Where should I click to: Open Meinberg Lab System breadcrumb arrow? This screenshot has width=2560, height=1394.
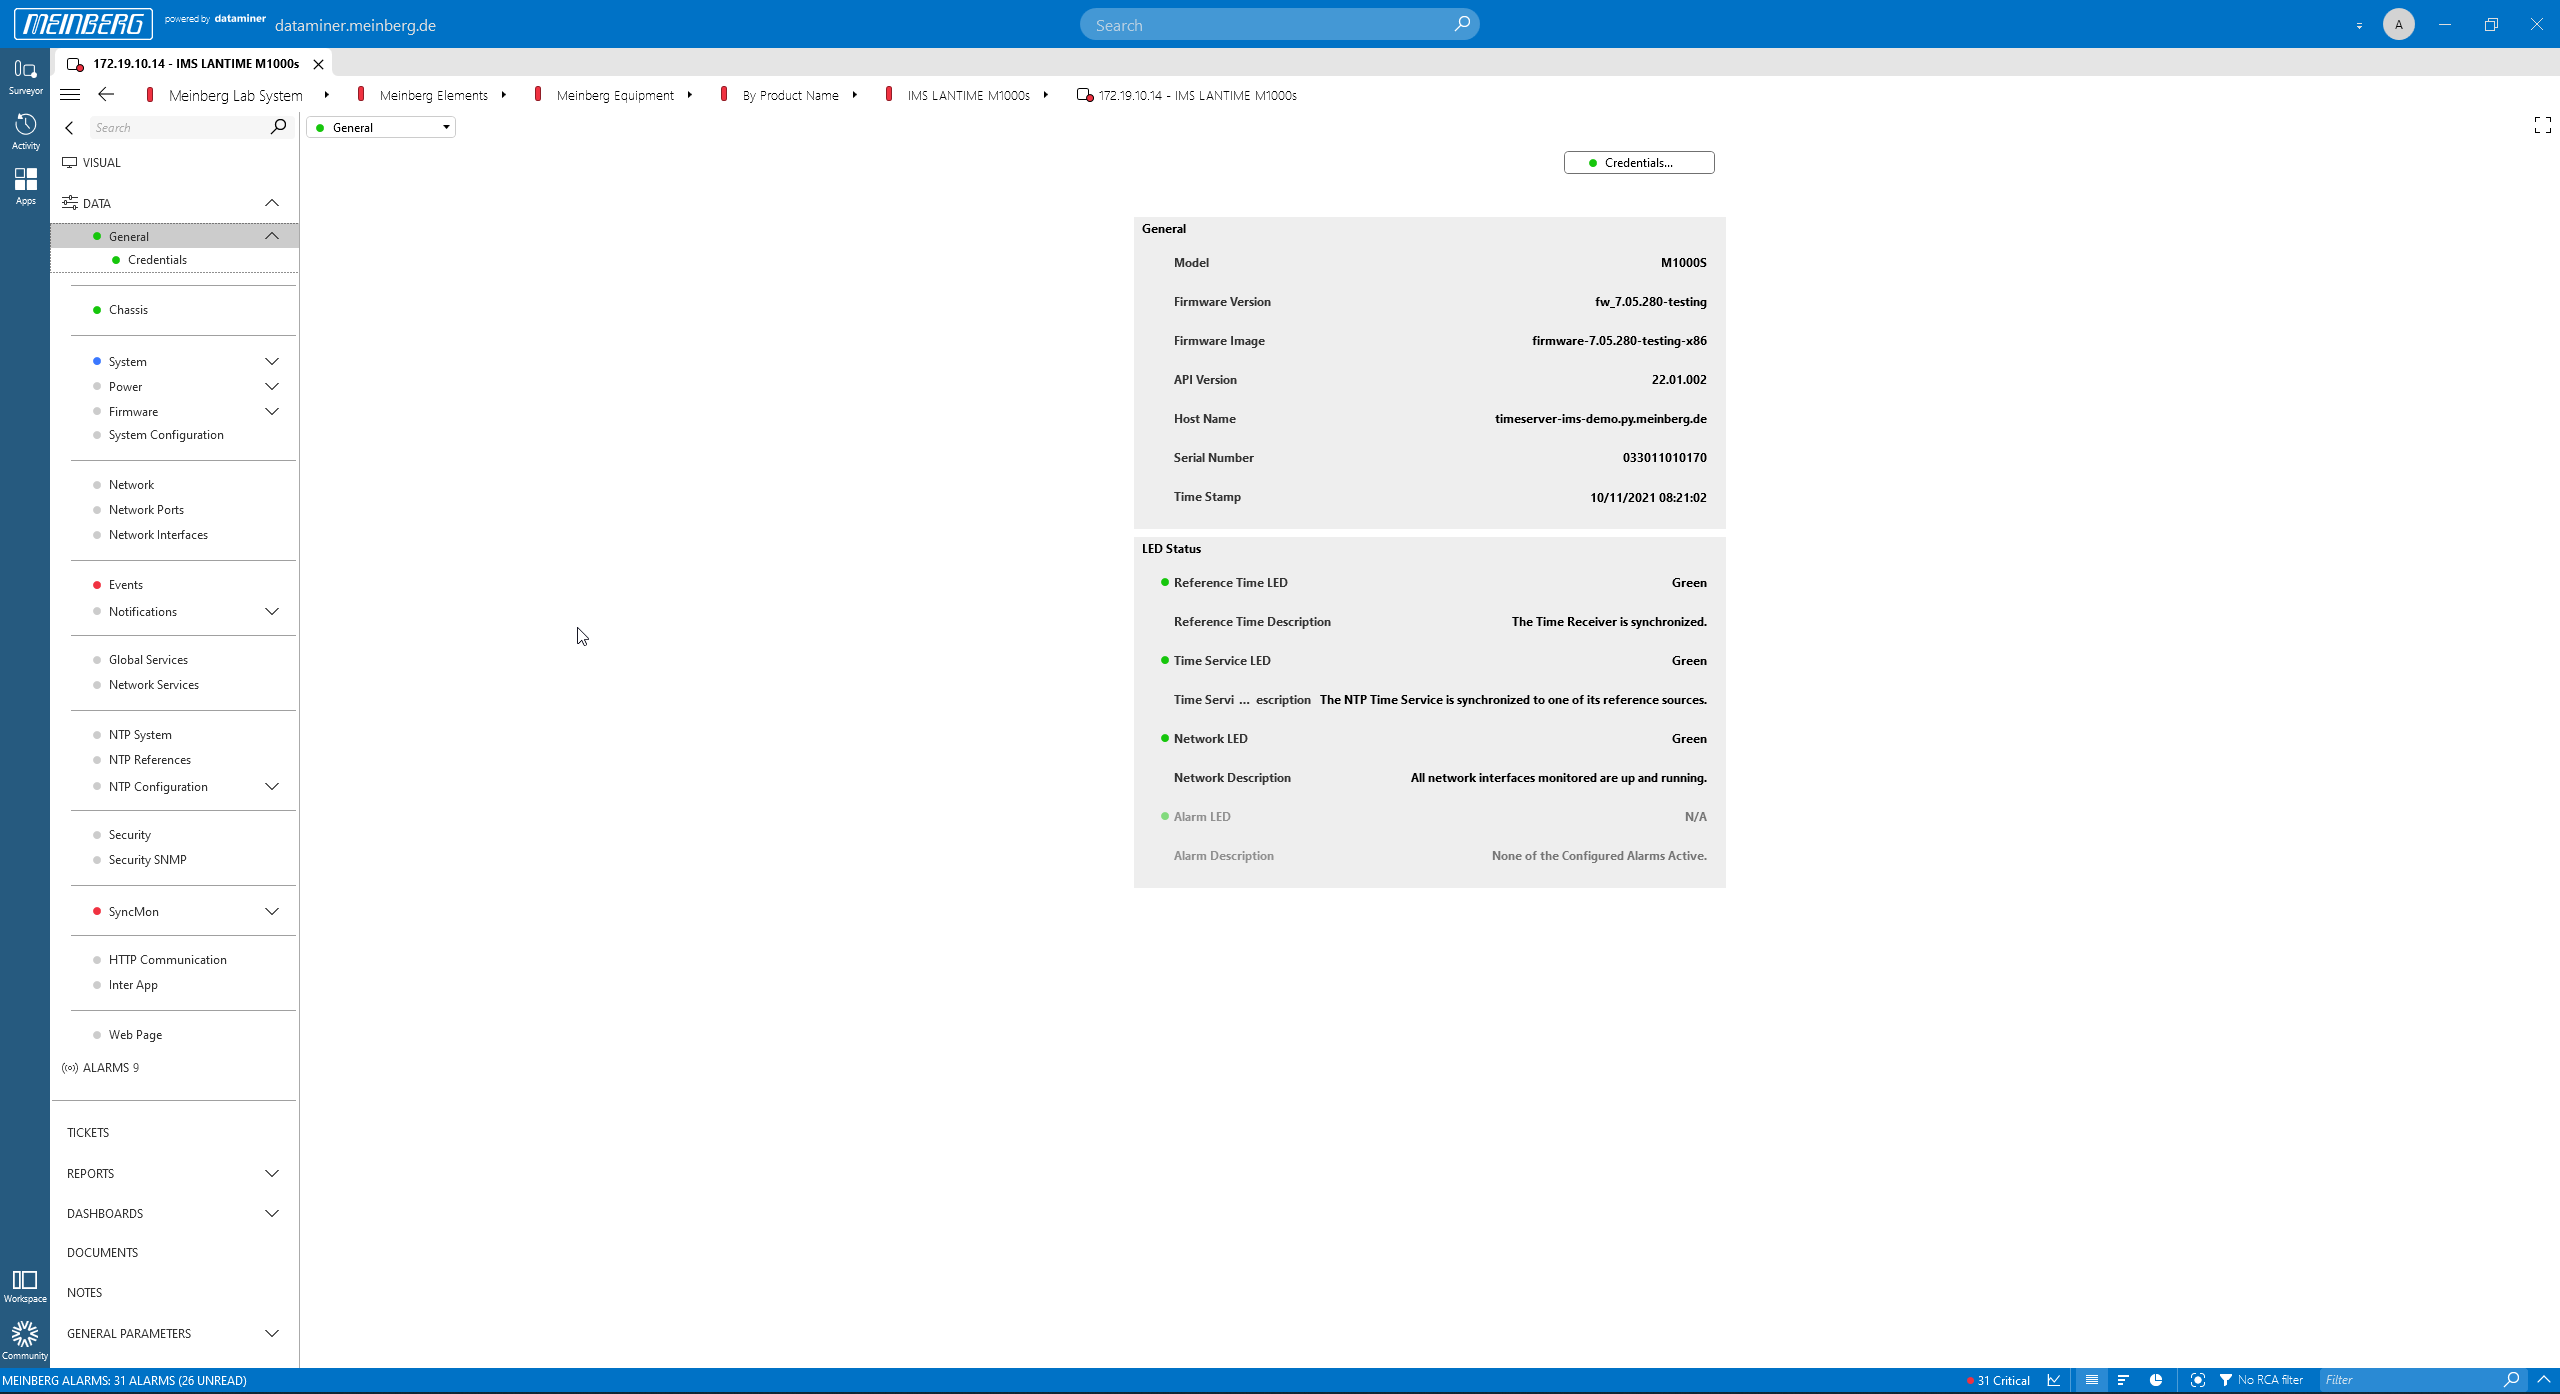pos(326,95)
